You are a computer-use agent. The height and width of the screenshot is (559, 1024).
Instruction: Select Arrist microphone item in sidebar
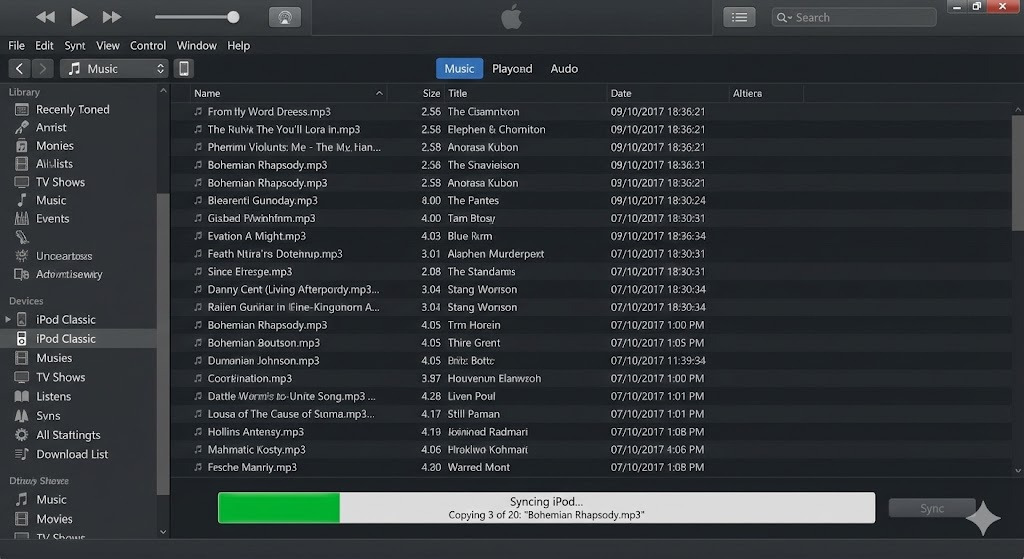(51, 128)
